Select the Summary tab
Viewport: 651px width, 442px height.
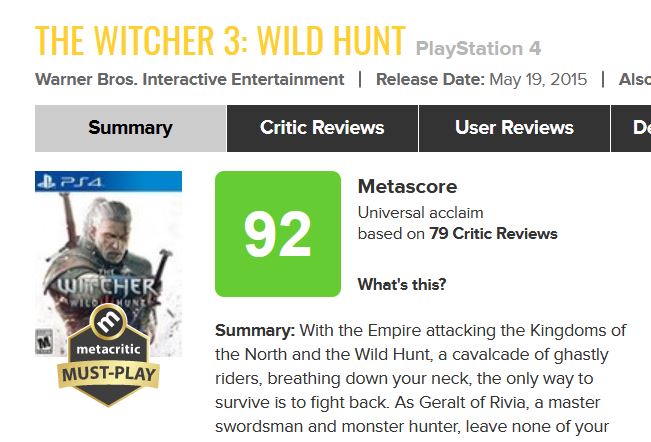coord(130,128)
